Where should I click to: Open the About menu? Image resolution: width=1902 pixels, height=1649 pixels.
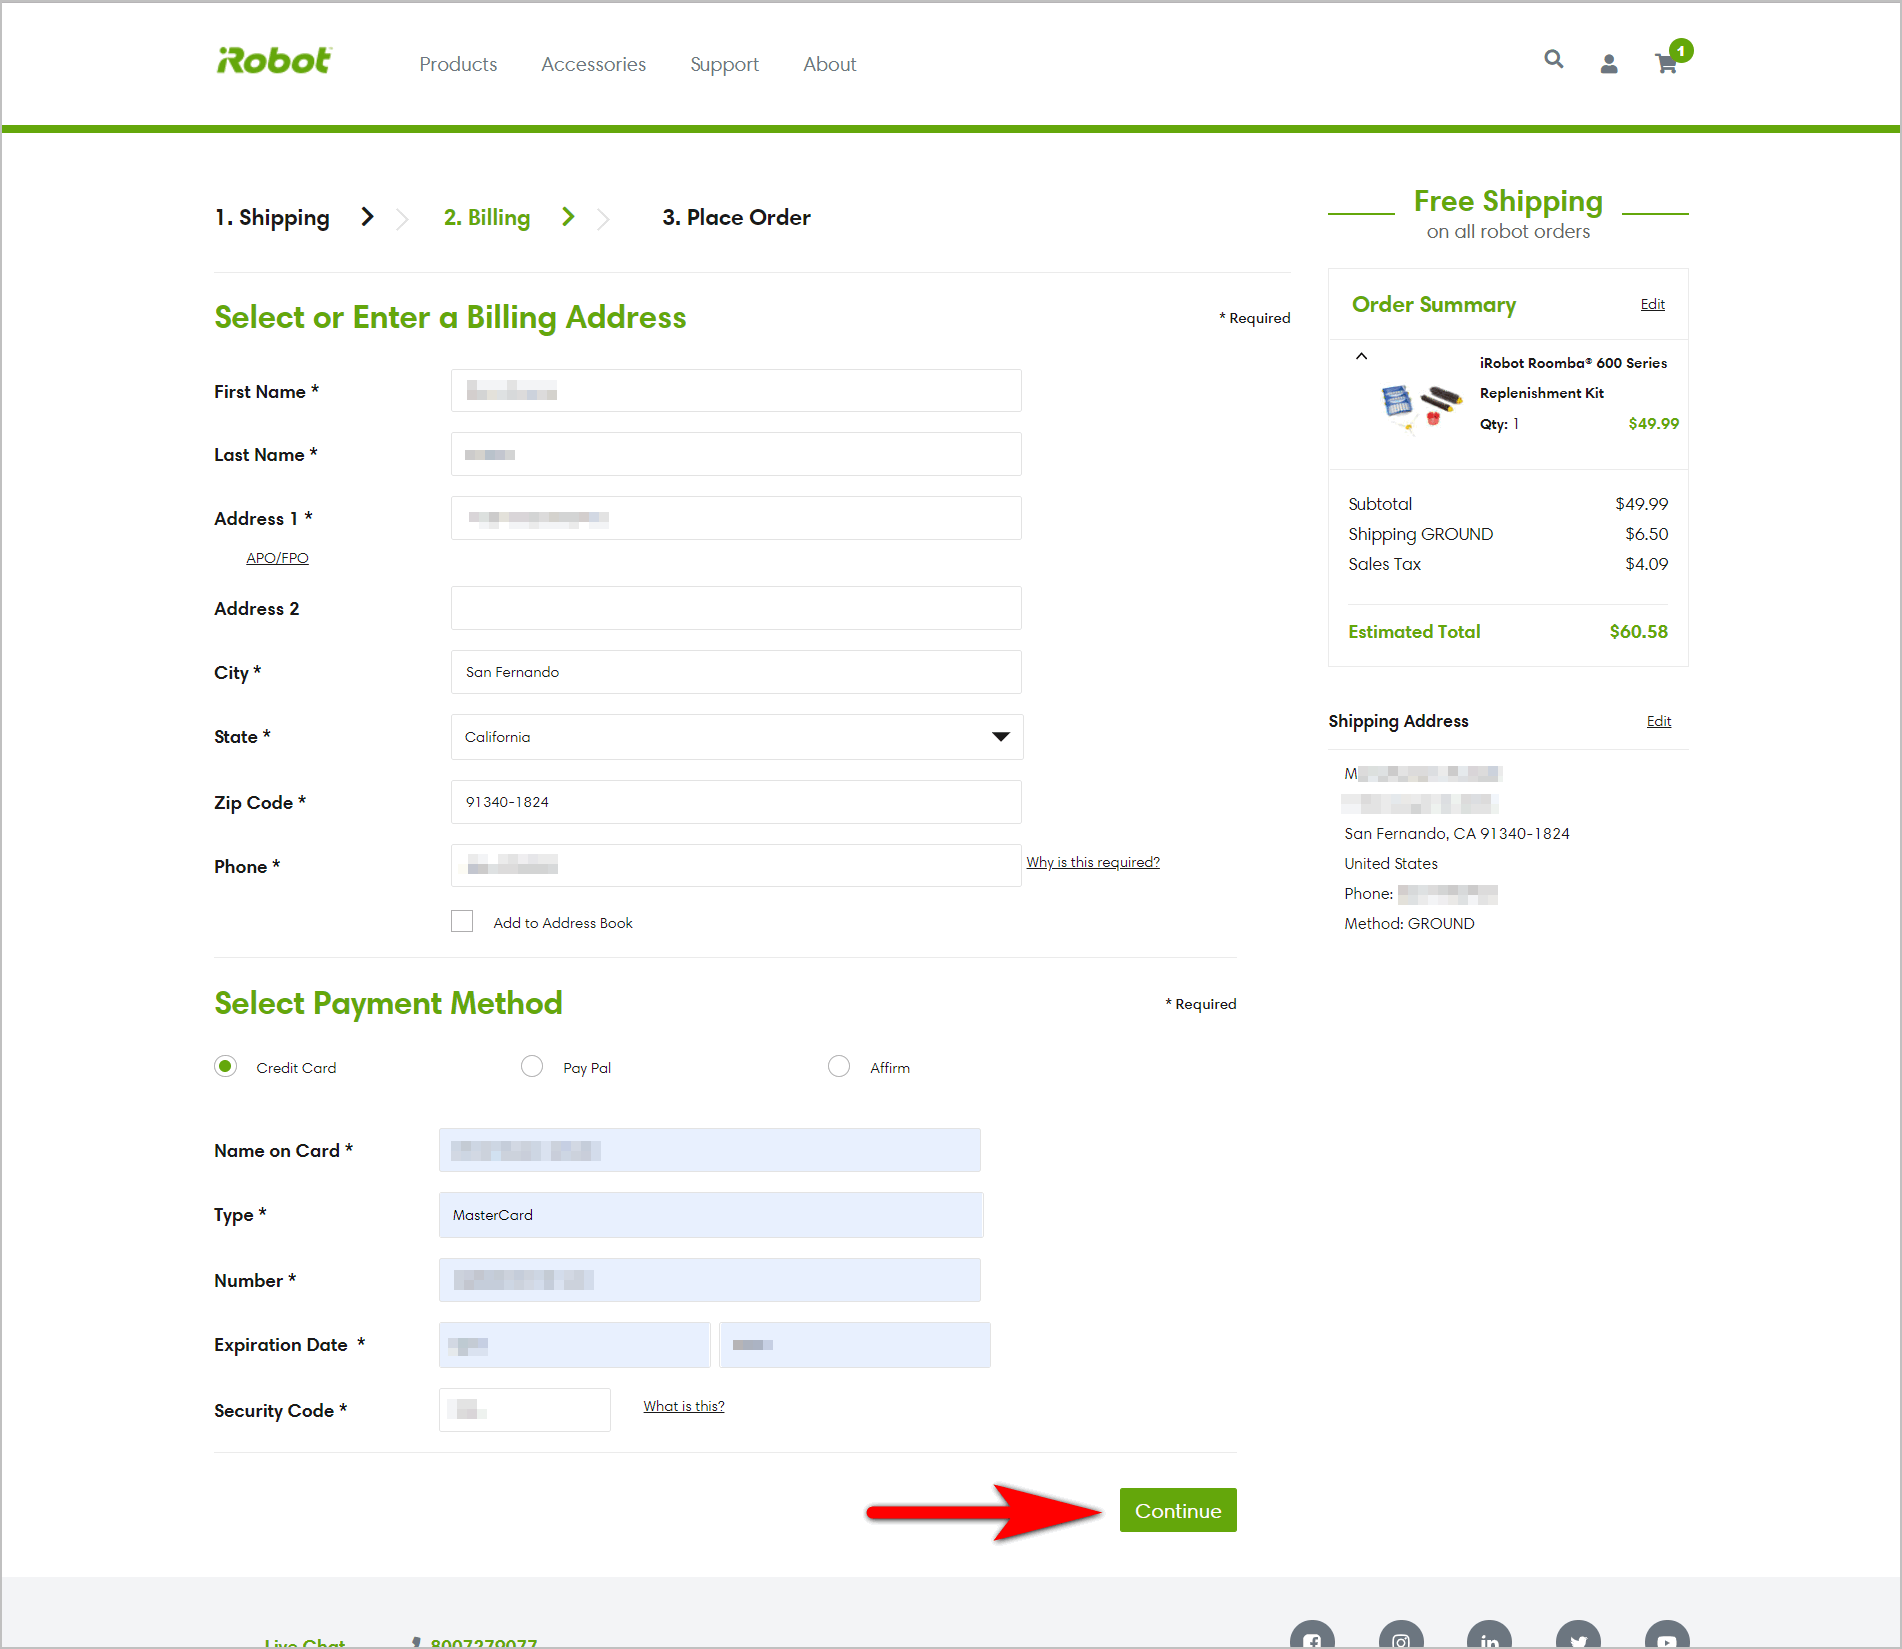(x=830, y=64)
